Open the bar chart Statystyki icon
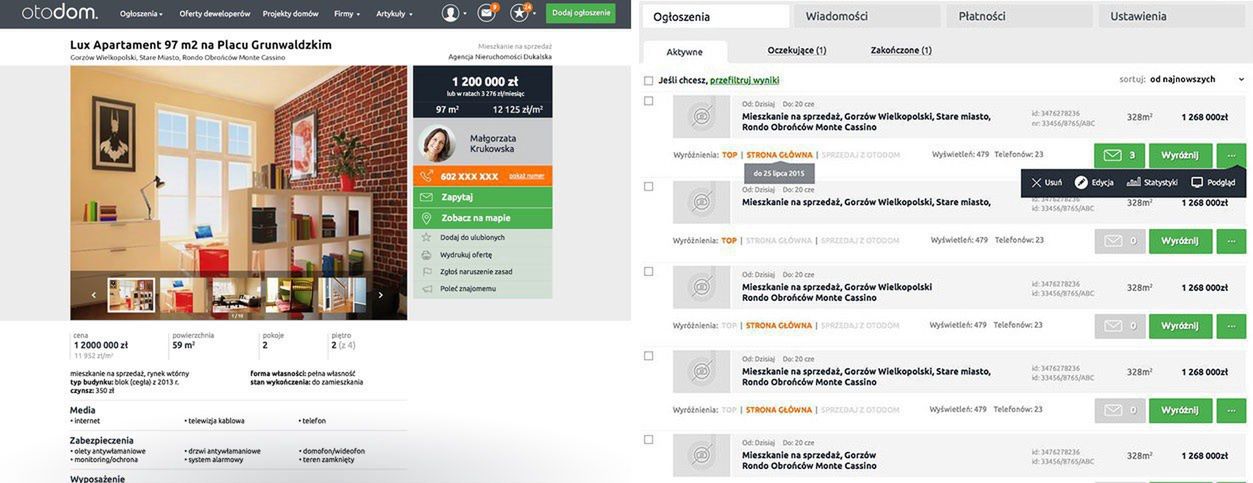Viewport: 1253px width, 483px height. (x=1134, y=183)
